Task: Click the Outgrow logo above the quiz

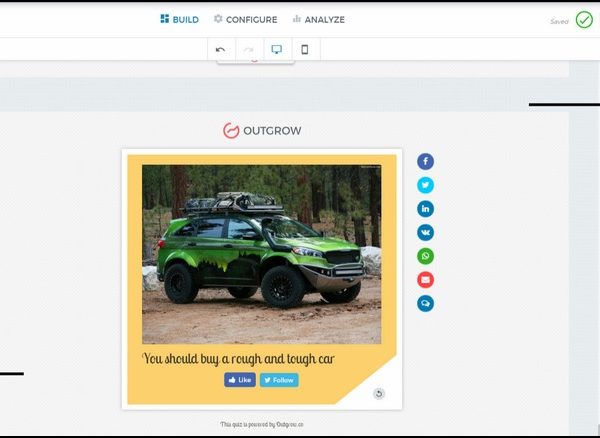Action: pos(261,130)
